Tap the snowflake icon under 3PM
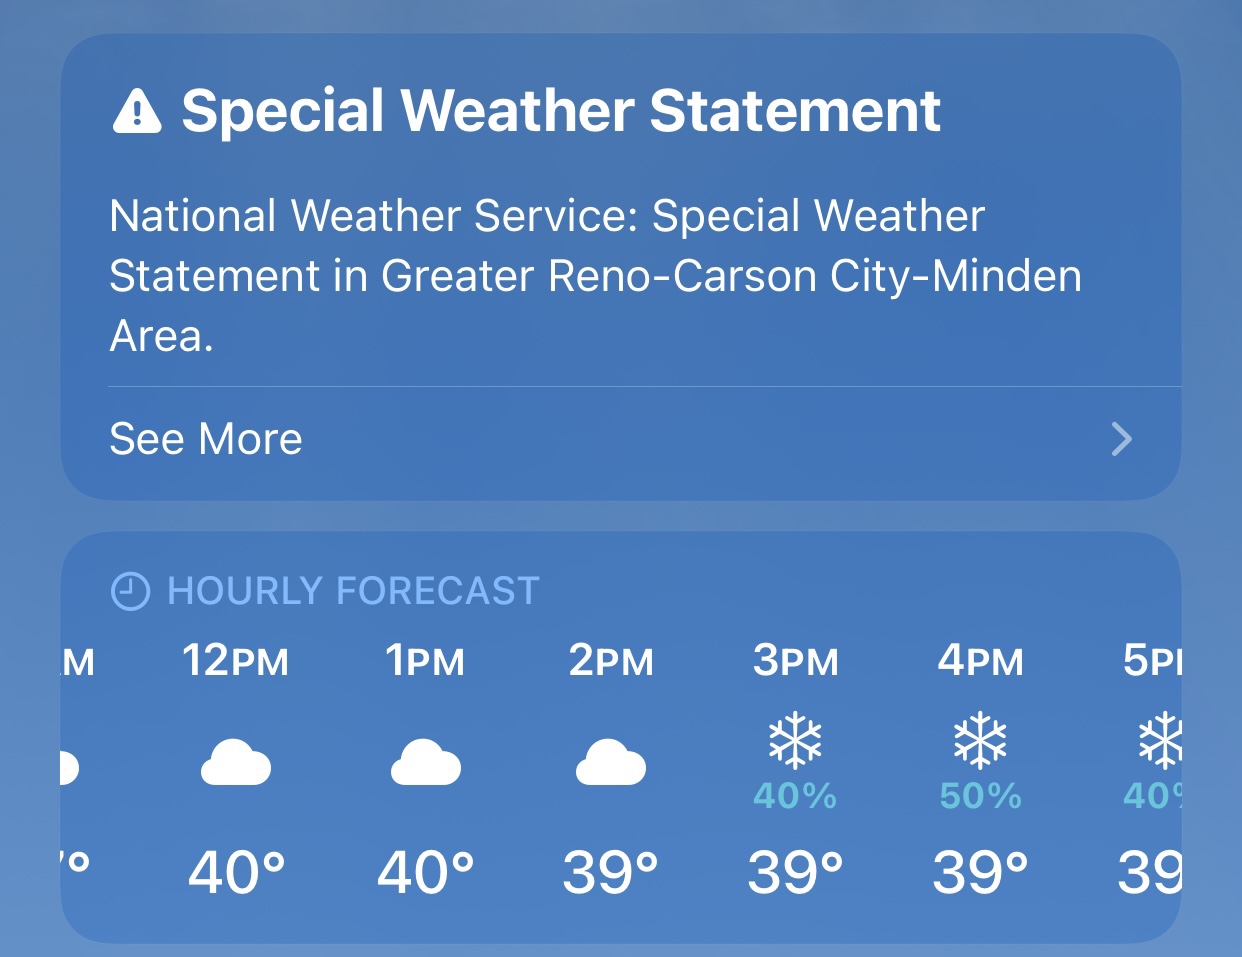 pyautogui.click(x=795, y=741)
